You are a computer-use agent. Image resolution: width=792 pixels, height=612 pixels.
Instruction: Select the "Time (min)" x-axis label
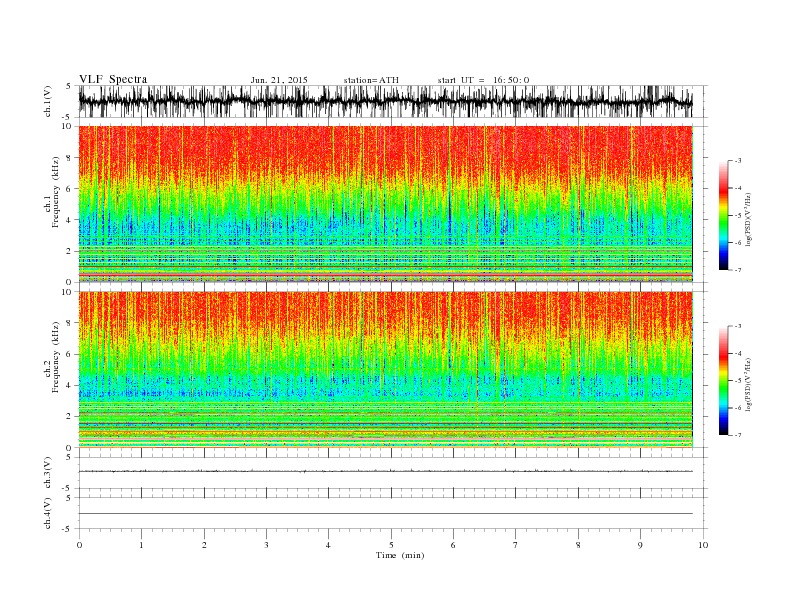400,555
